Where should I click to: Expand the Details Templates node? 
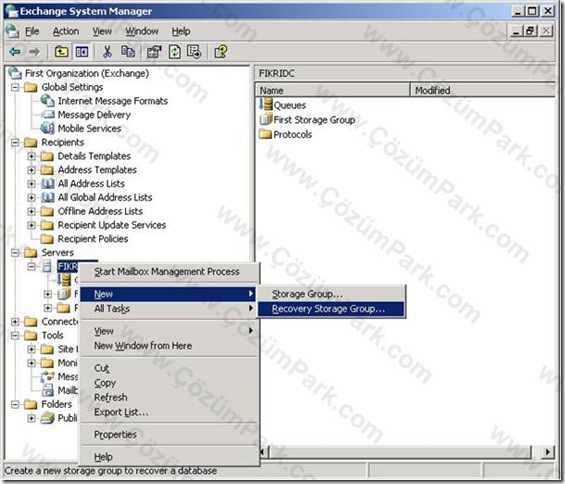pyautogui.click(x=31, y=156)
